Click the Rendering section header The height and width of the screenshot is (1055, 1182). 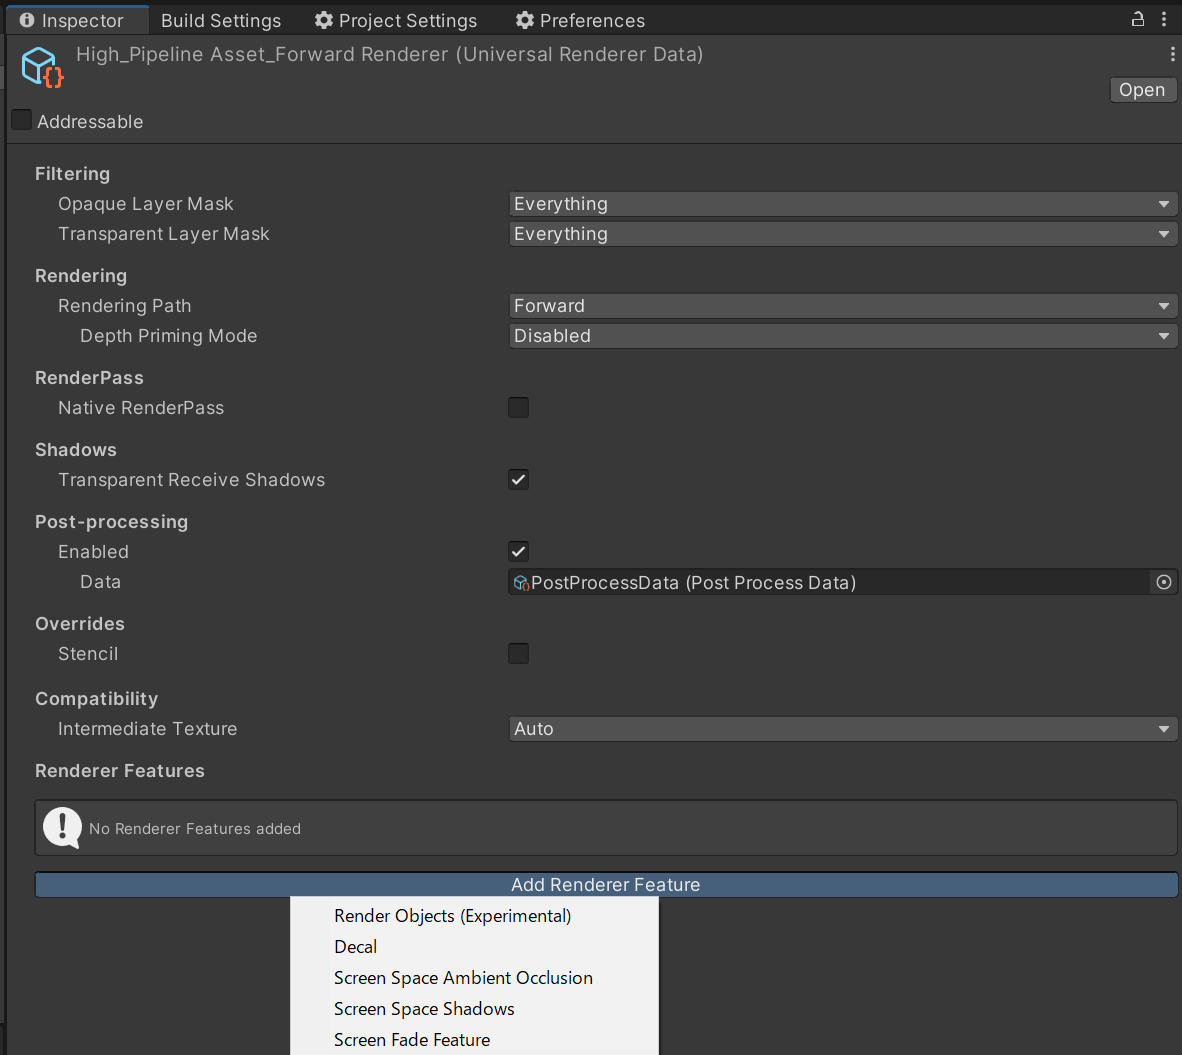[81, 276]
